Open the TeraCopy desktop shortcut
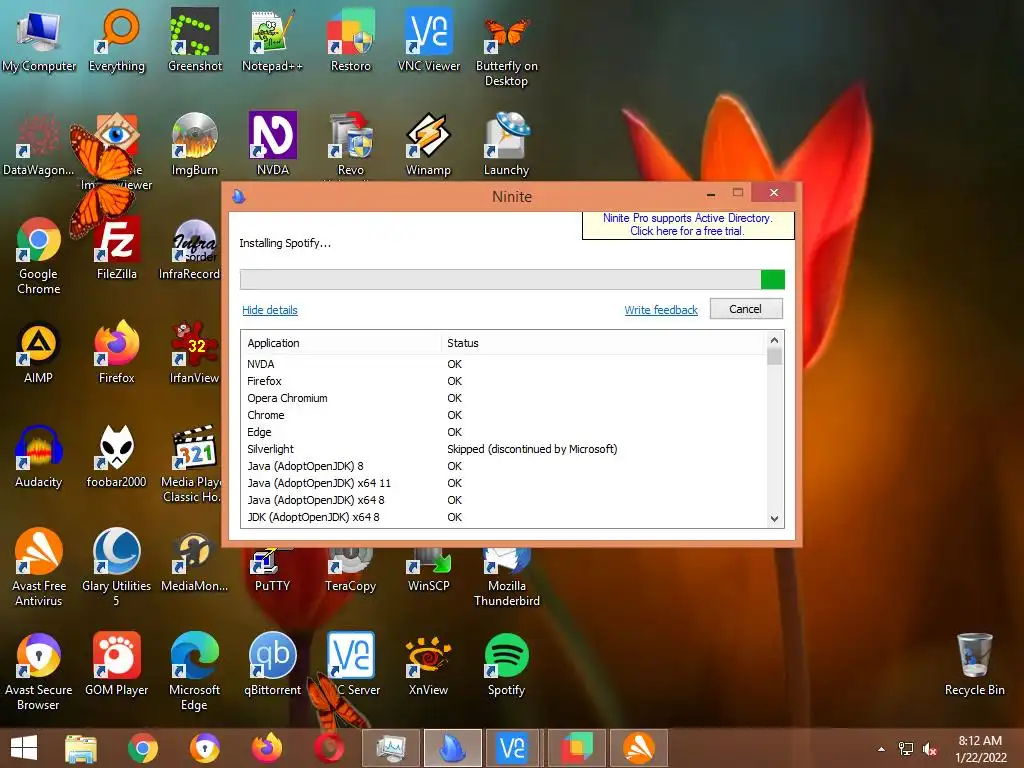 click(x=351, y=571)
